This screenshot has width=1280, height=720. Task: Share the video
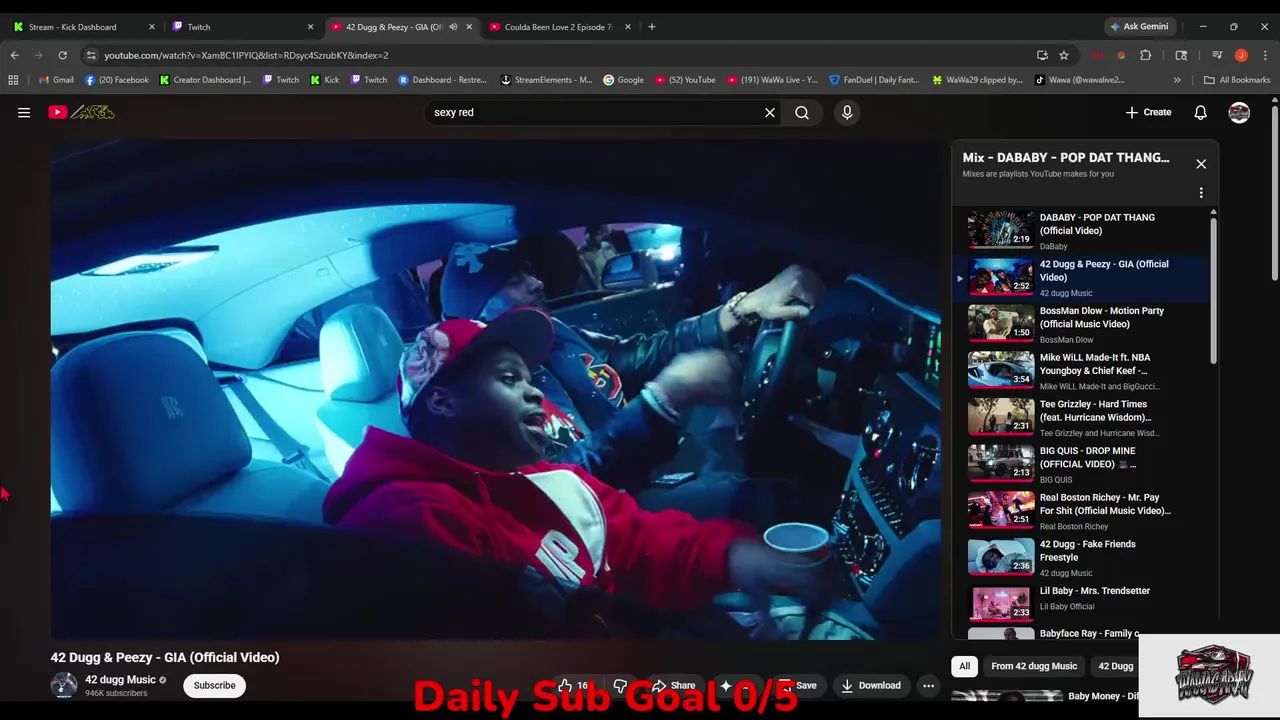(x=673, y=685)
